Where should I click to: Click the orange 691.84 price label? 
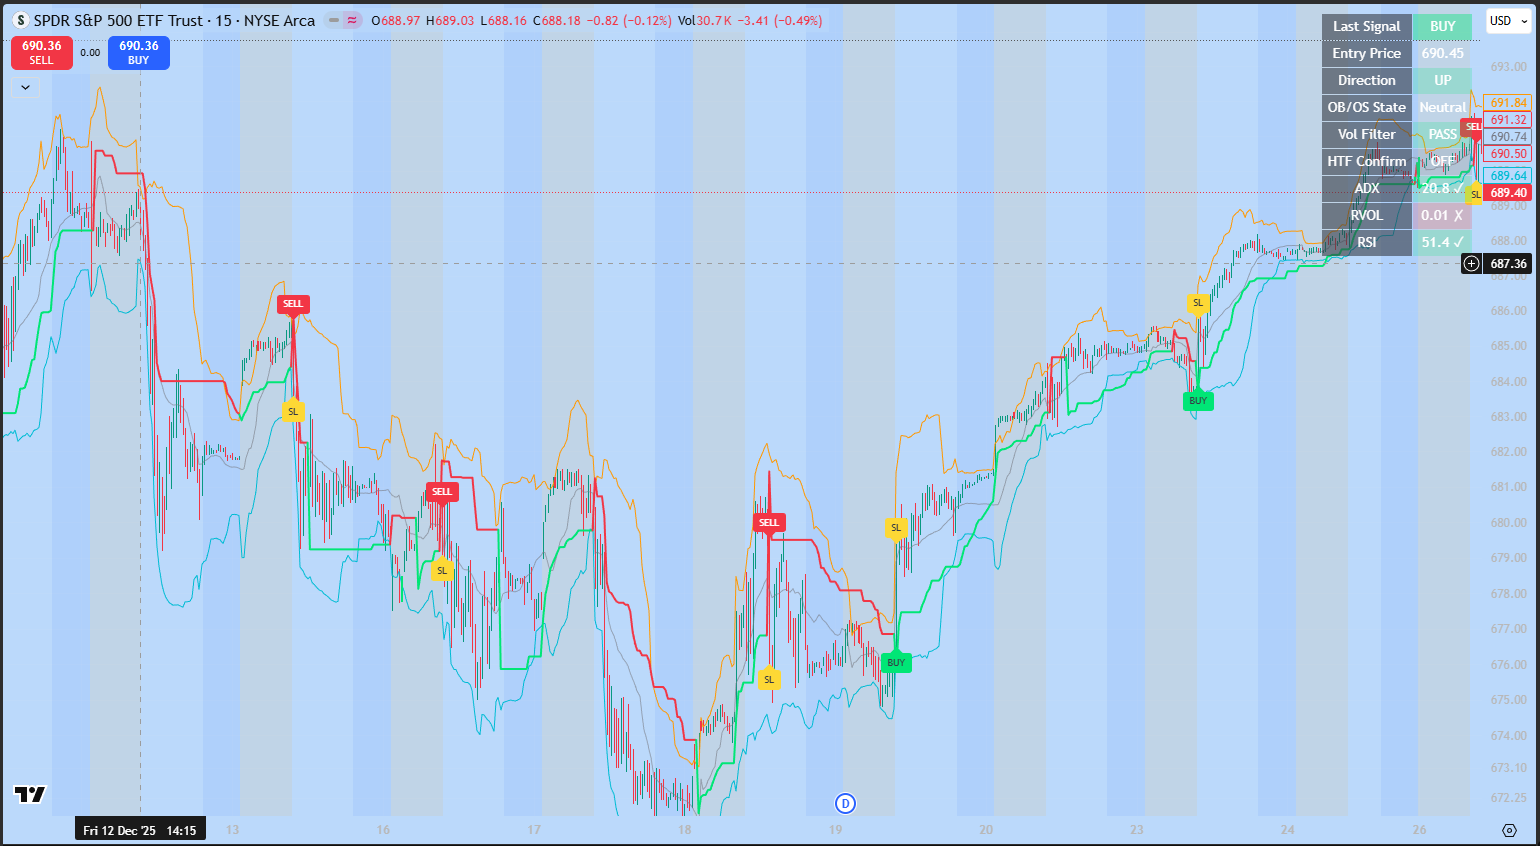point(1508,103)
